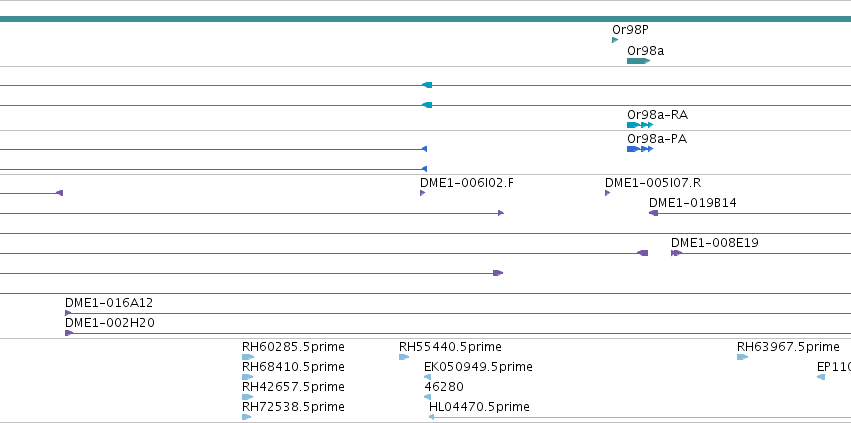Viewport: 851px width, 423px height.
Task: Click the teal chromosome overview bar
Action: (x=426, y=19)
